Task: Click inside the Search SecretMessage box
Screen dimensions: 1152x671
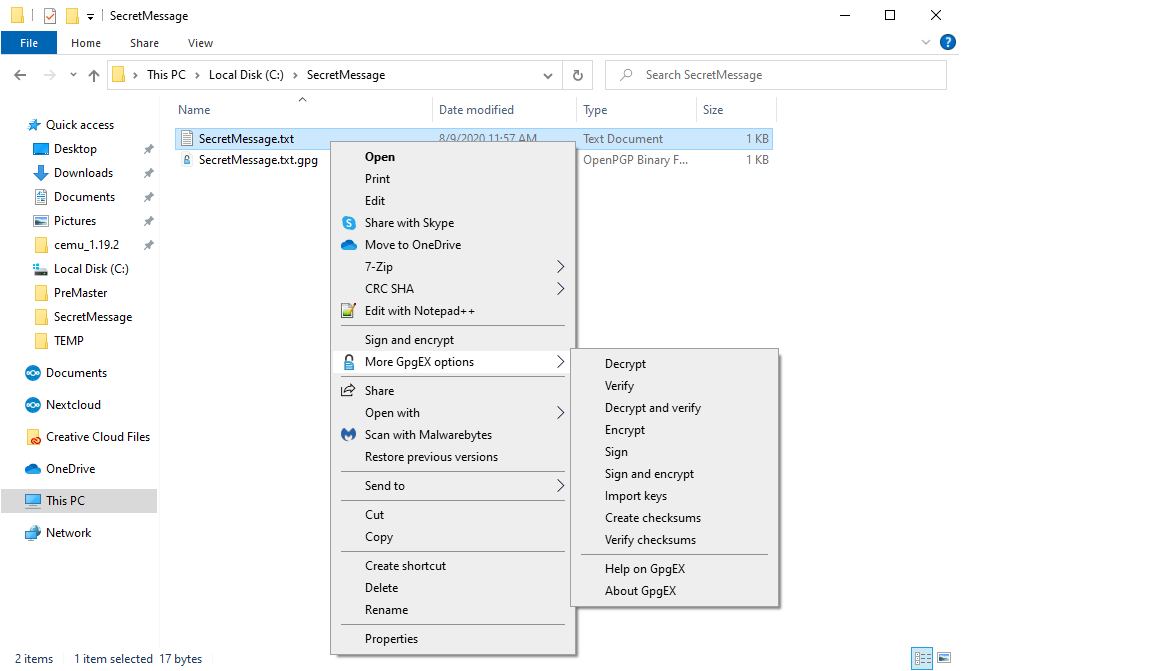Action: (775, 74)
